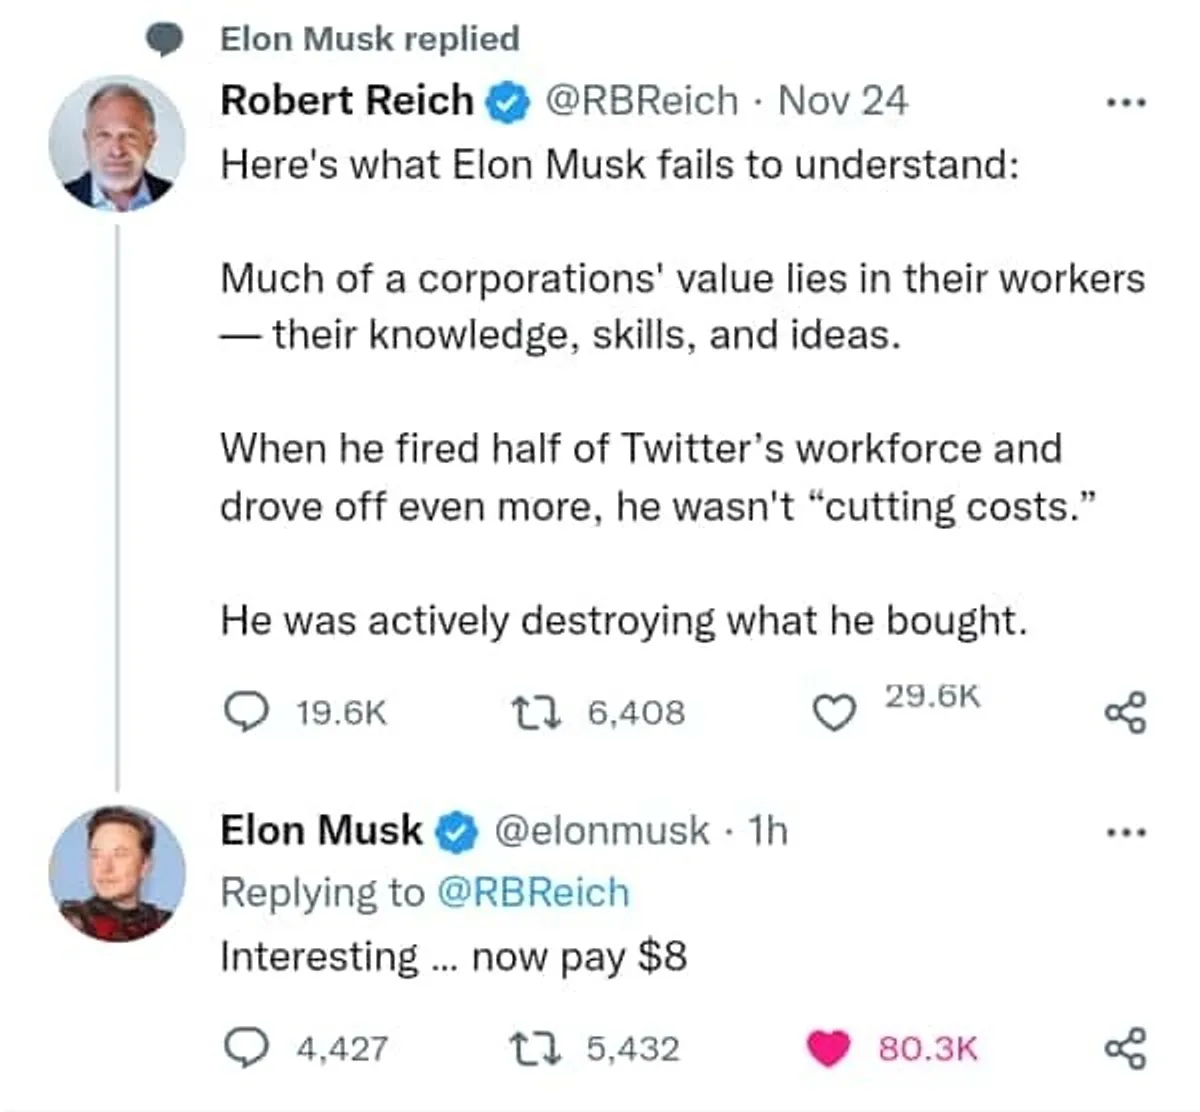The height and width of the screenshot is (1112, 1200).
Task: Open Elon Musk's profile picture
Action: click(x=117, y=874)
